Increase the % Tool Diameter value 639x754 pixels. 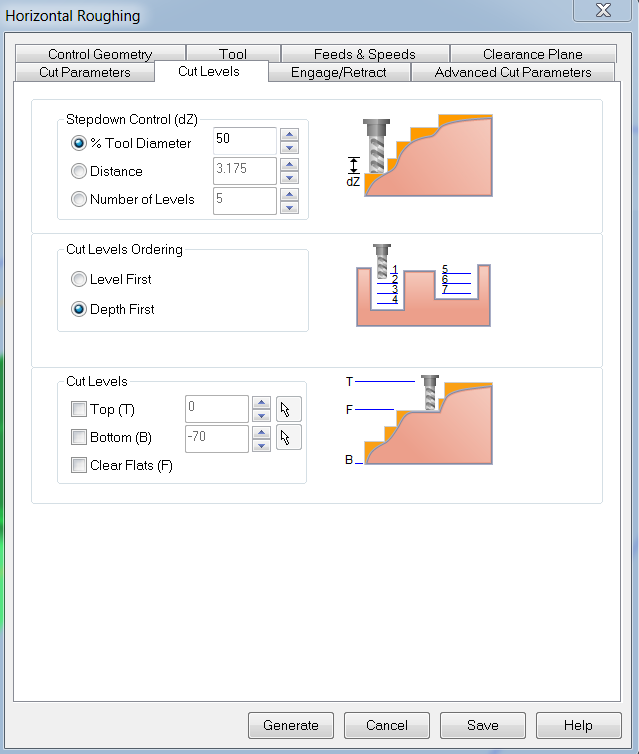[289, 135]
